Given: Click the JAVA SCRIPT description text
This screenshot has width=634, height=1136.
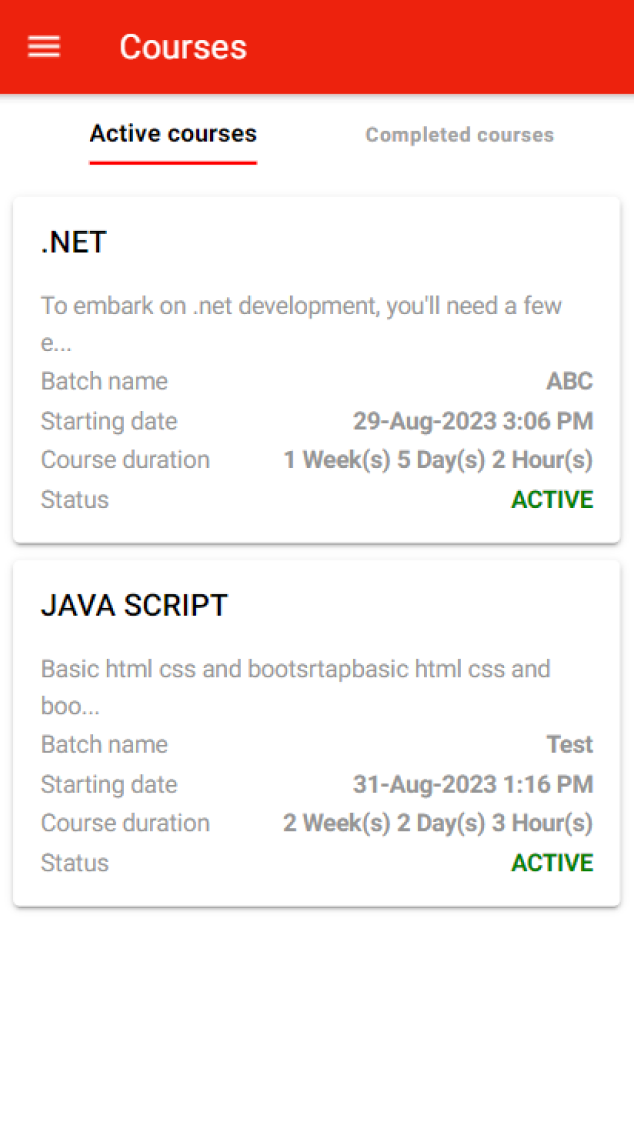Looking at the screenshot, I should coord(295,686).
